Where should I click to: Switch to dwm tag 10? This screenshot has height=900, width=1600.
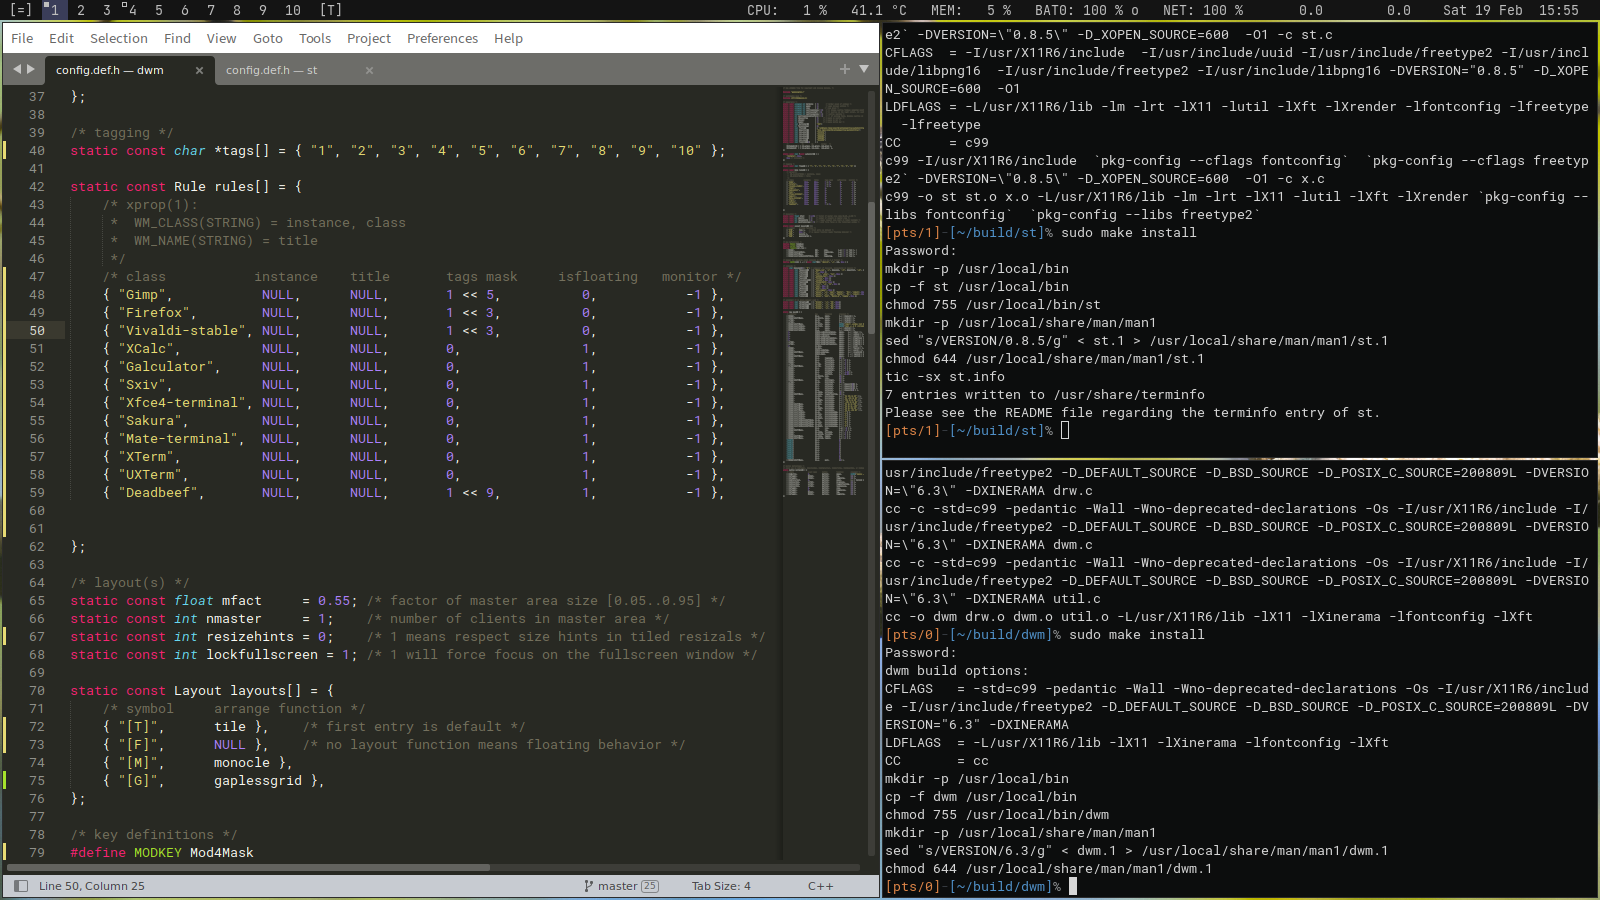coord(292,10)
